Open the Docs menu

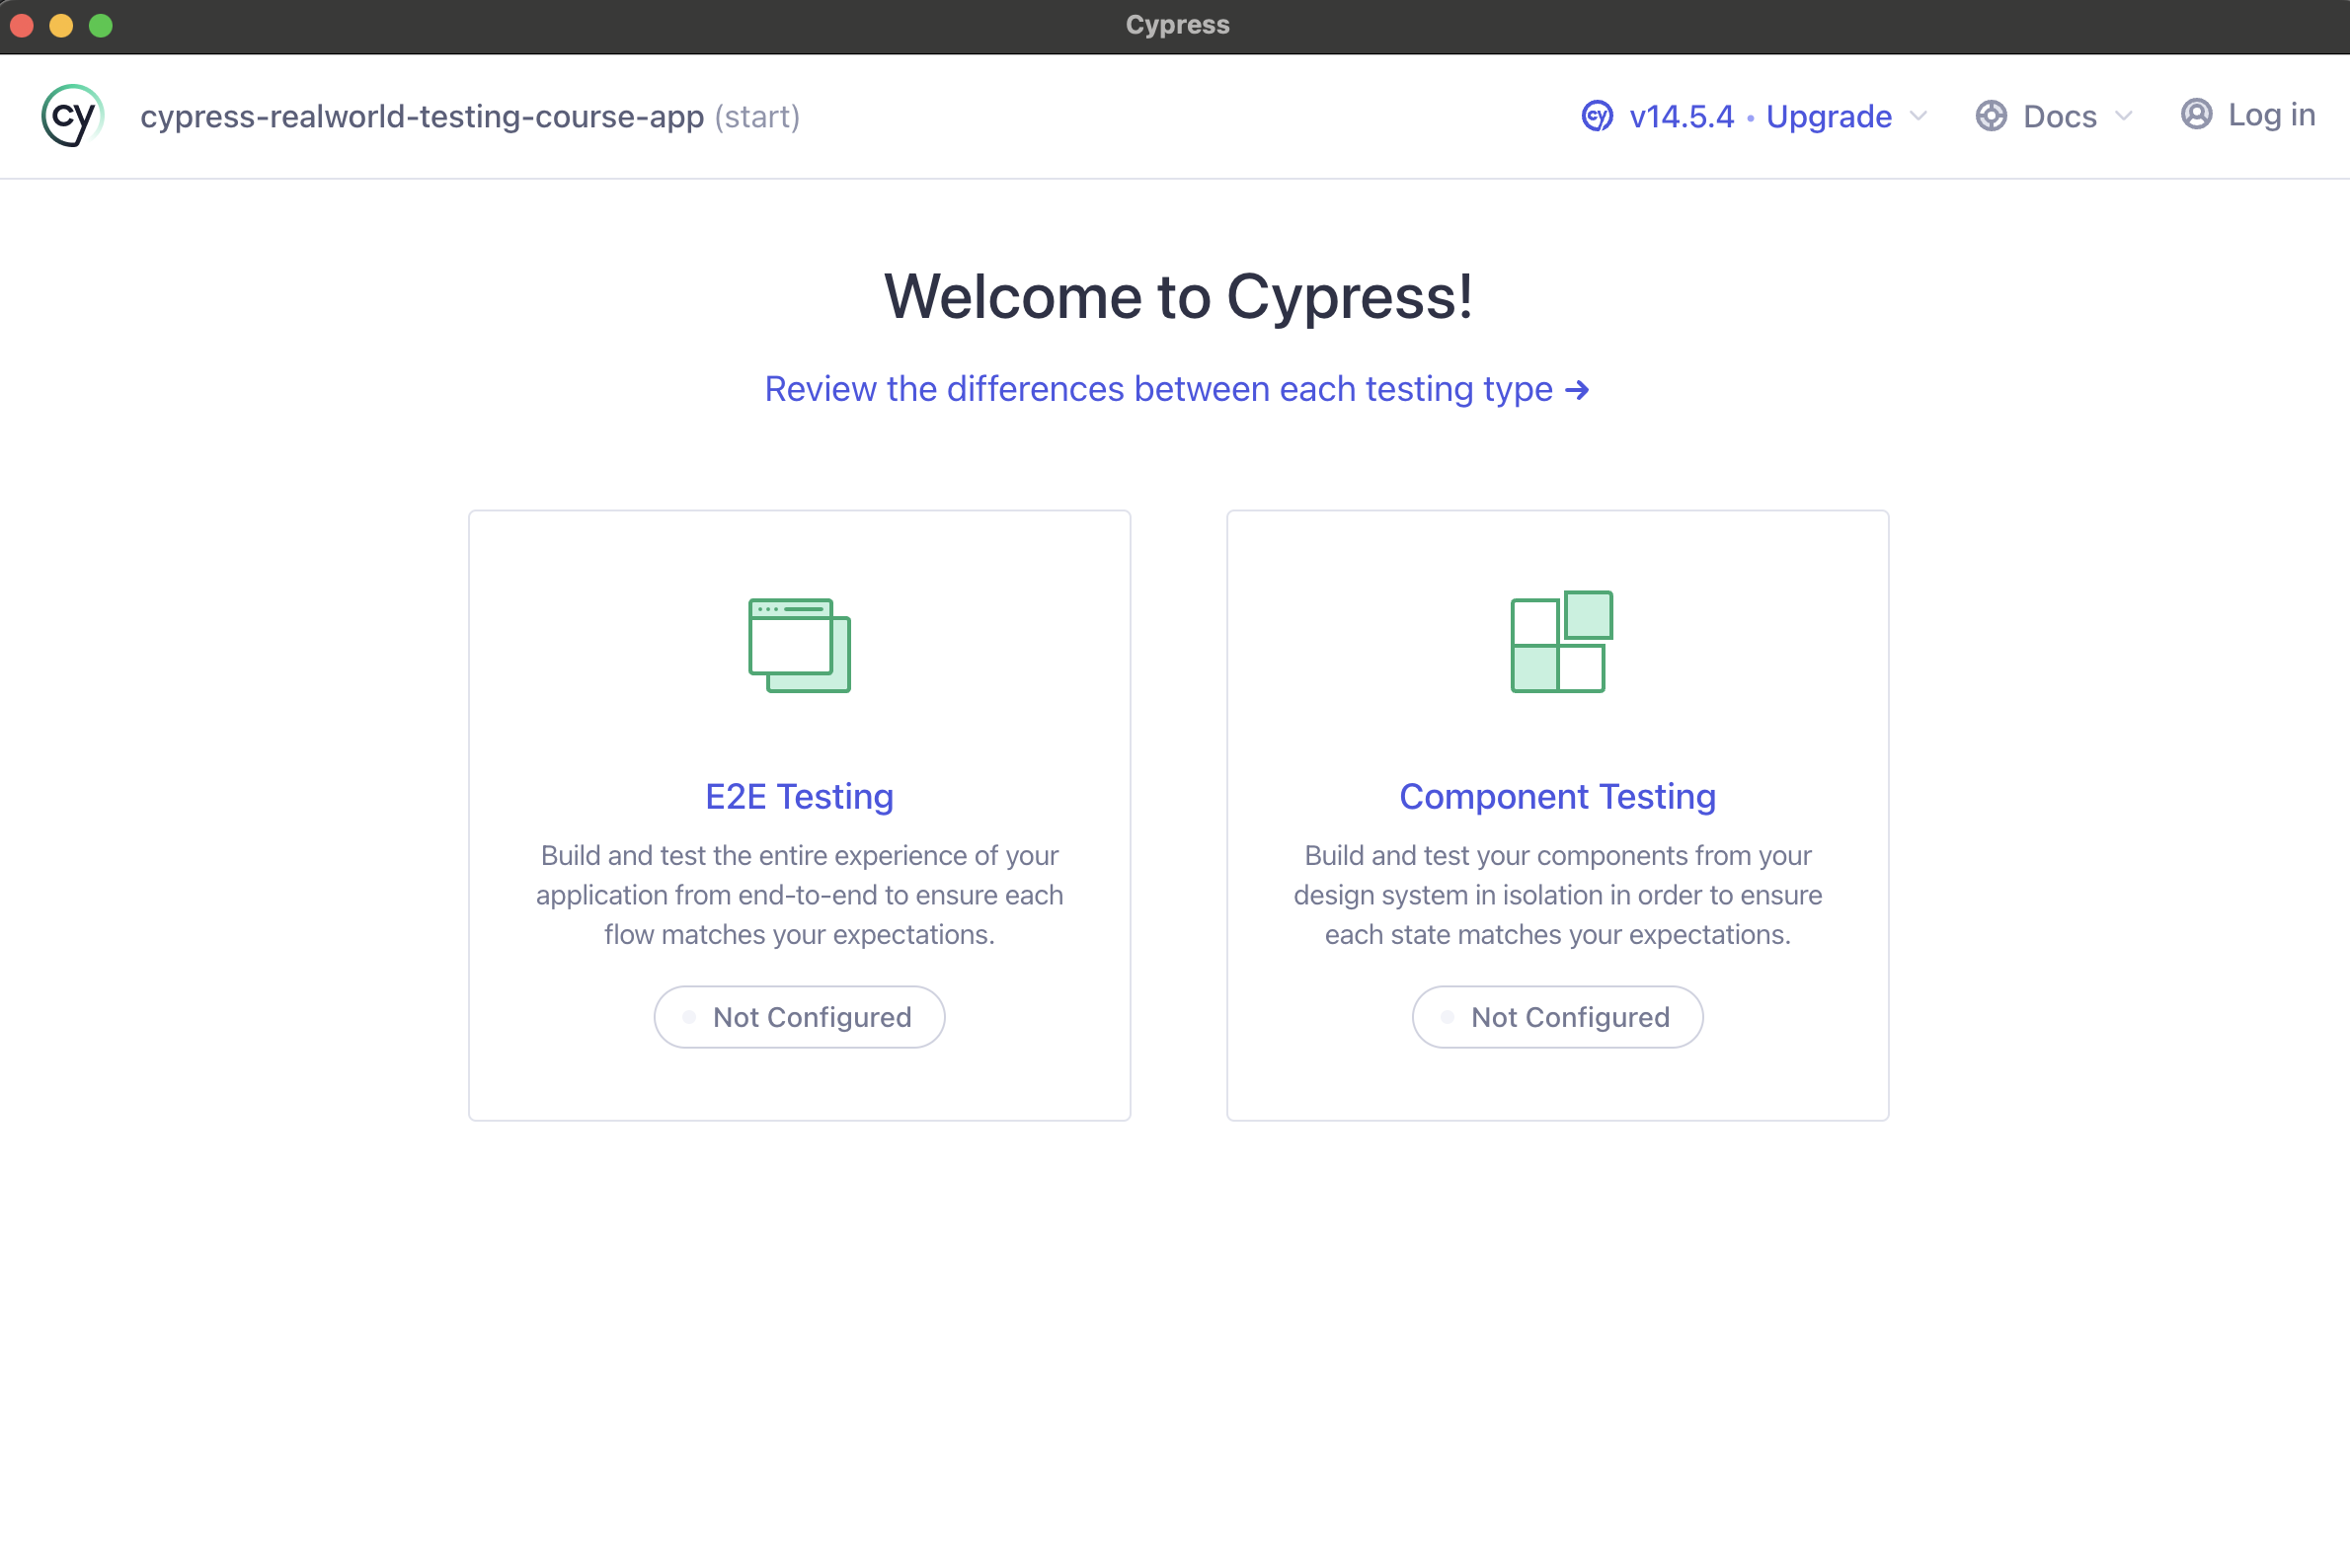[2059, 117]
